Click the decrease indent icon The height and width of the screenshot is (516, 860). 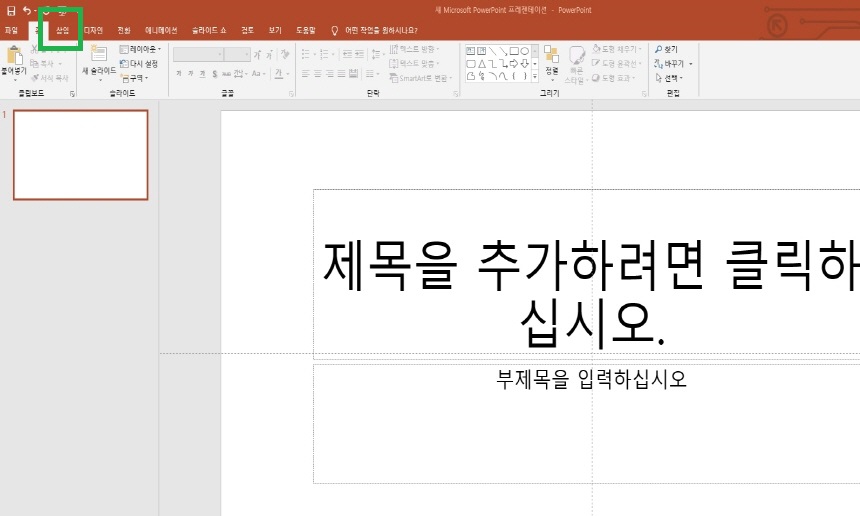coord(347,54)
